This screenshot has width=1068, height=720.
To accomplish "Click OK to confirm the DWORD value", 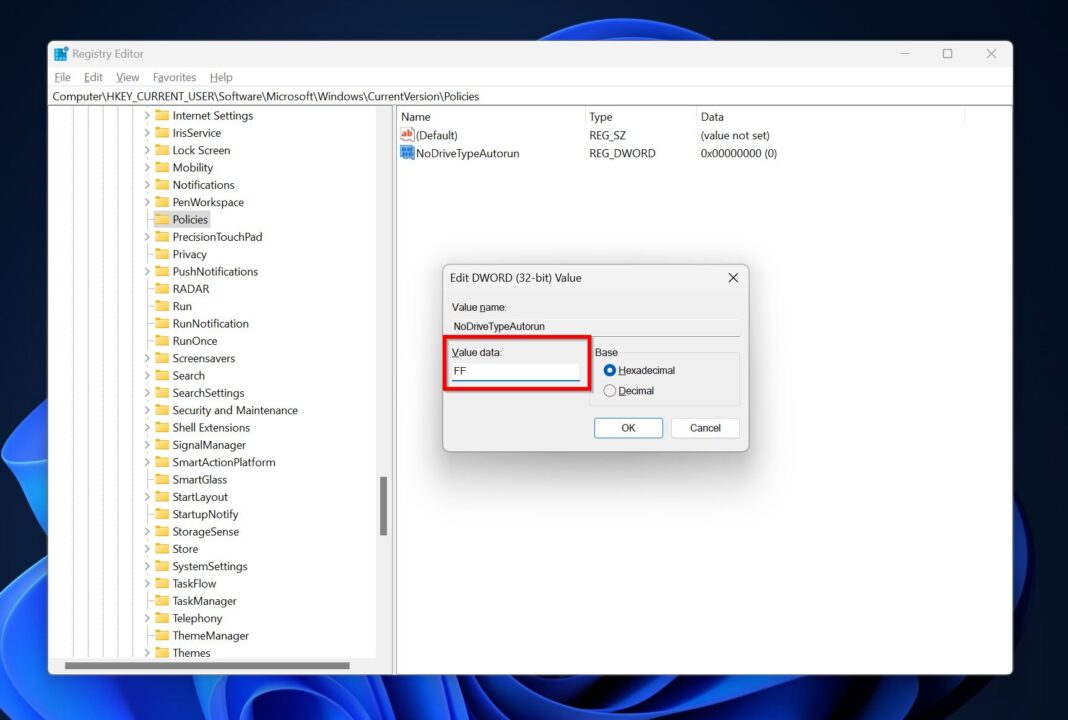I will (628, 428).
